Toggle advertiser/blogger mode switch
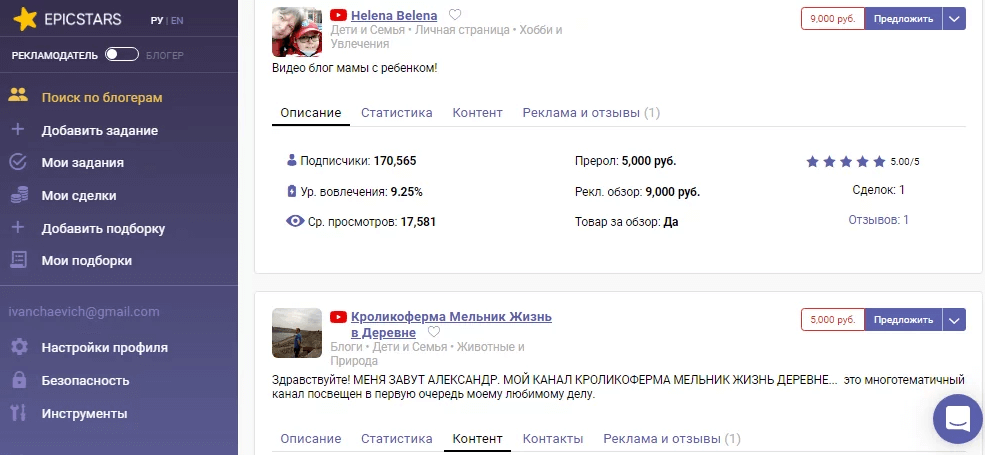This screenshot has width=985, height=455. pos(121,54)
